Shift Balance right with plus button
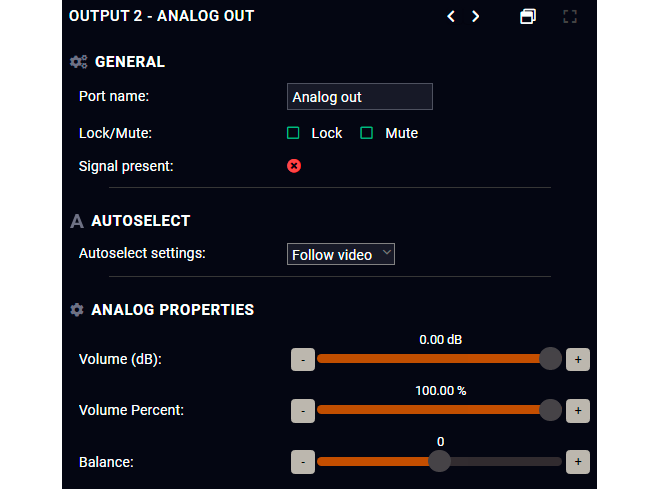The image size is (660, 489). (578, 462)
